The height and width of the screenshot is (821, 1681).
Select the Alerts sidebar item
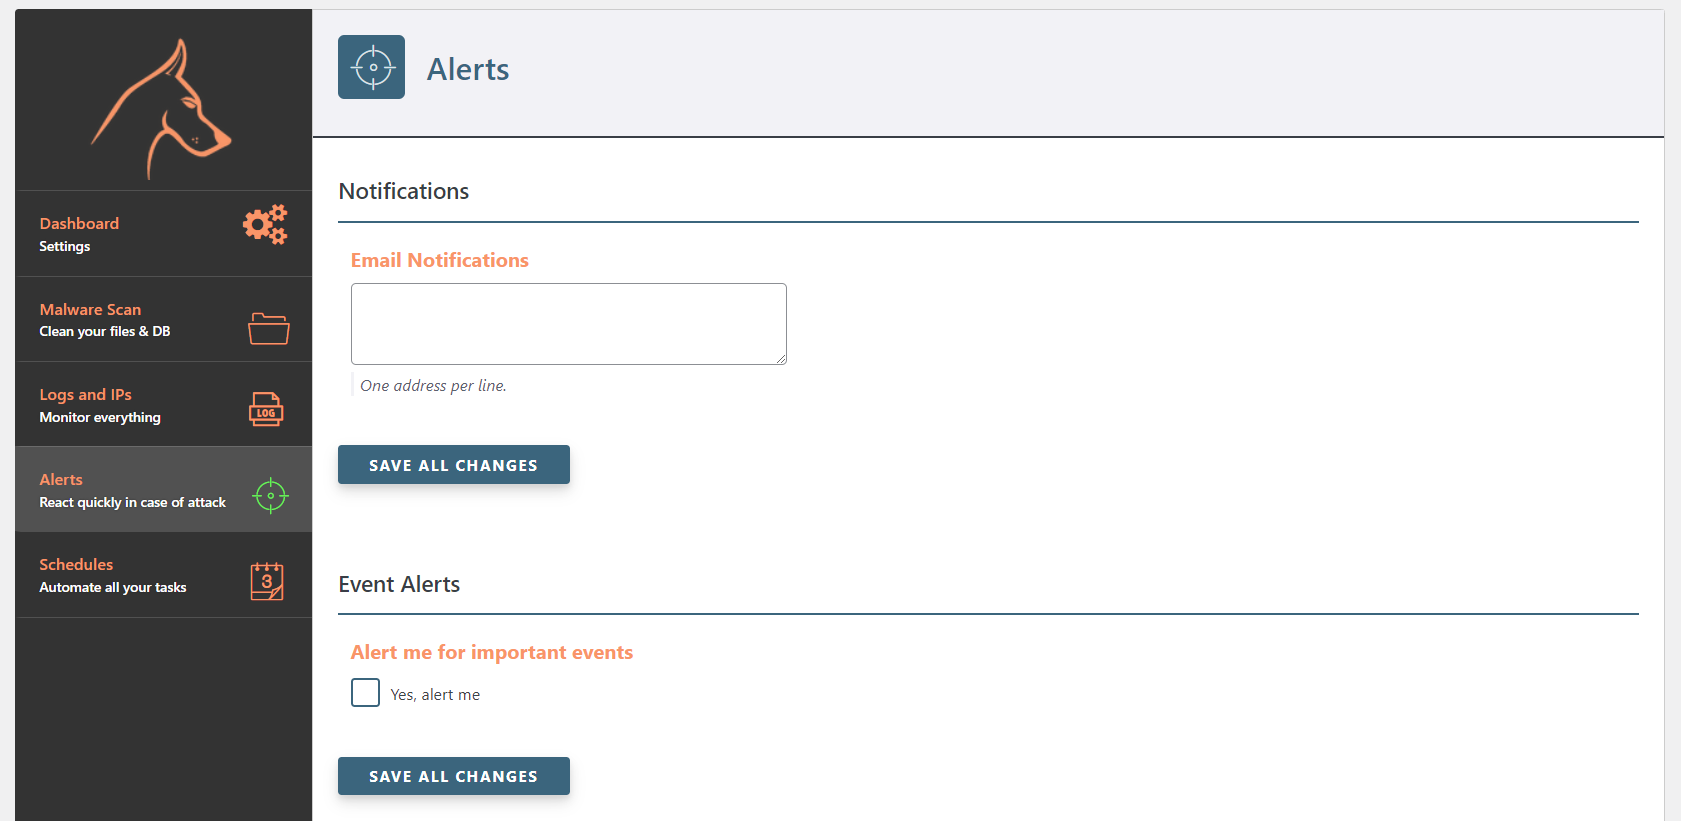click(x=164, y=490)
